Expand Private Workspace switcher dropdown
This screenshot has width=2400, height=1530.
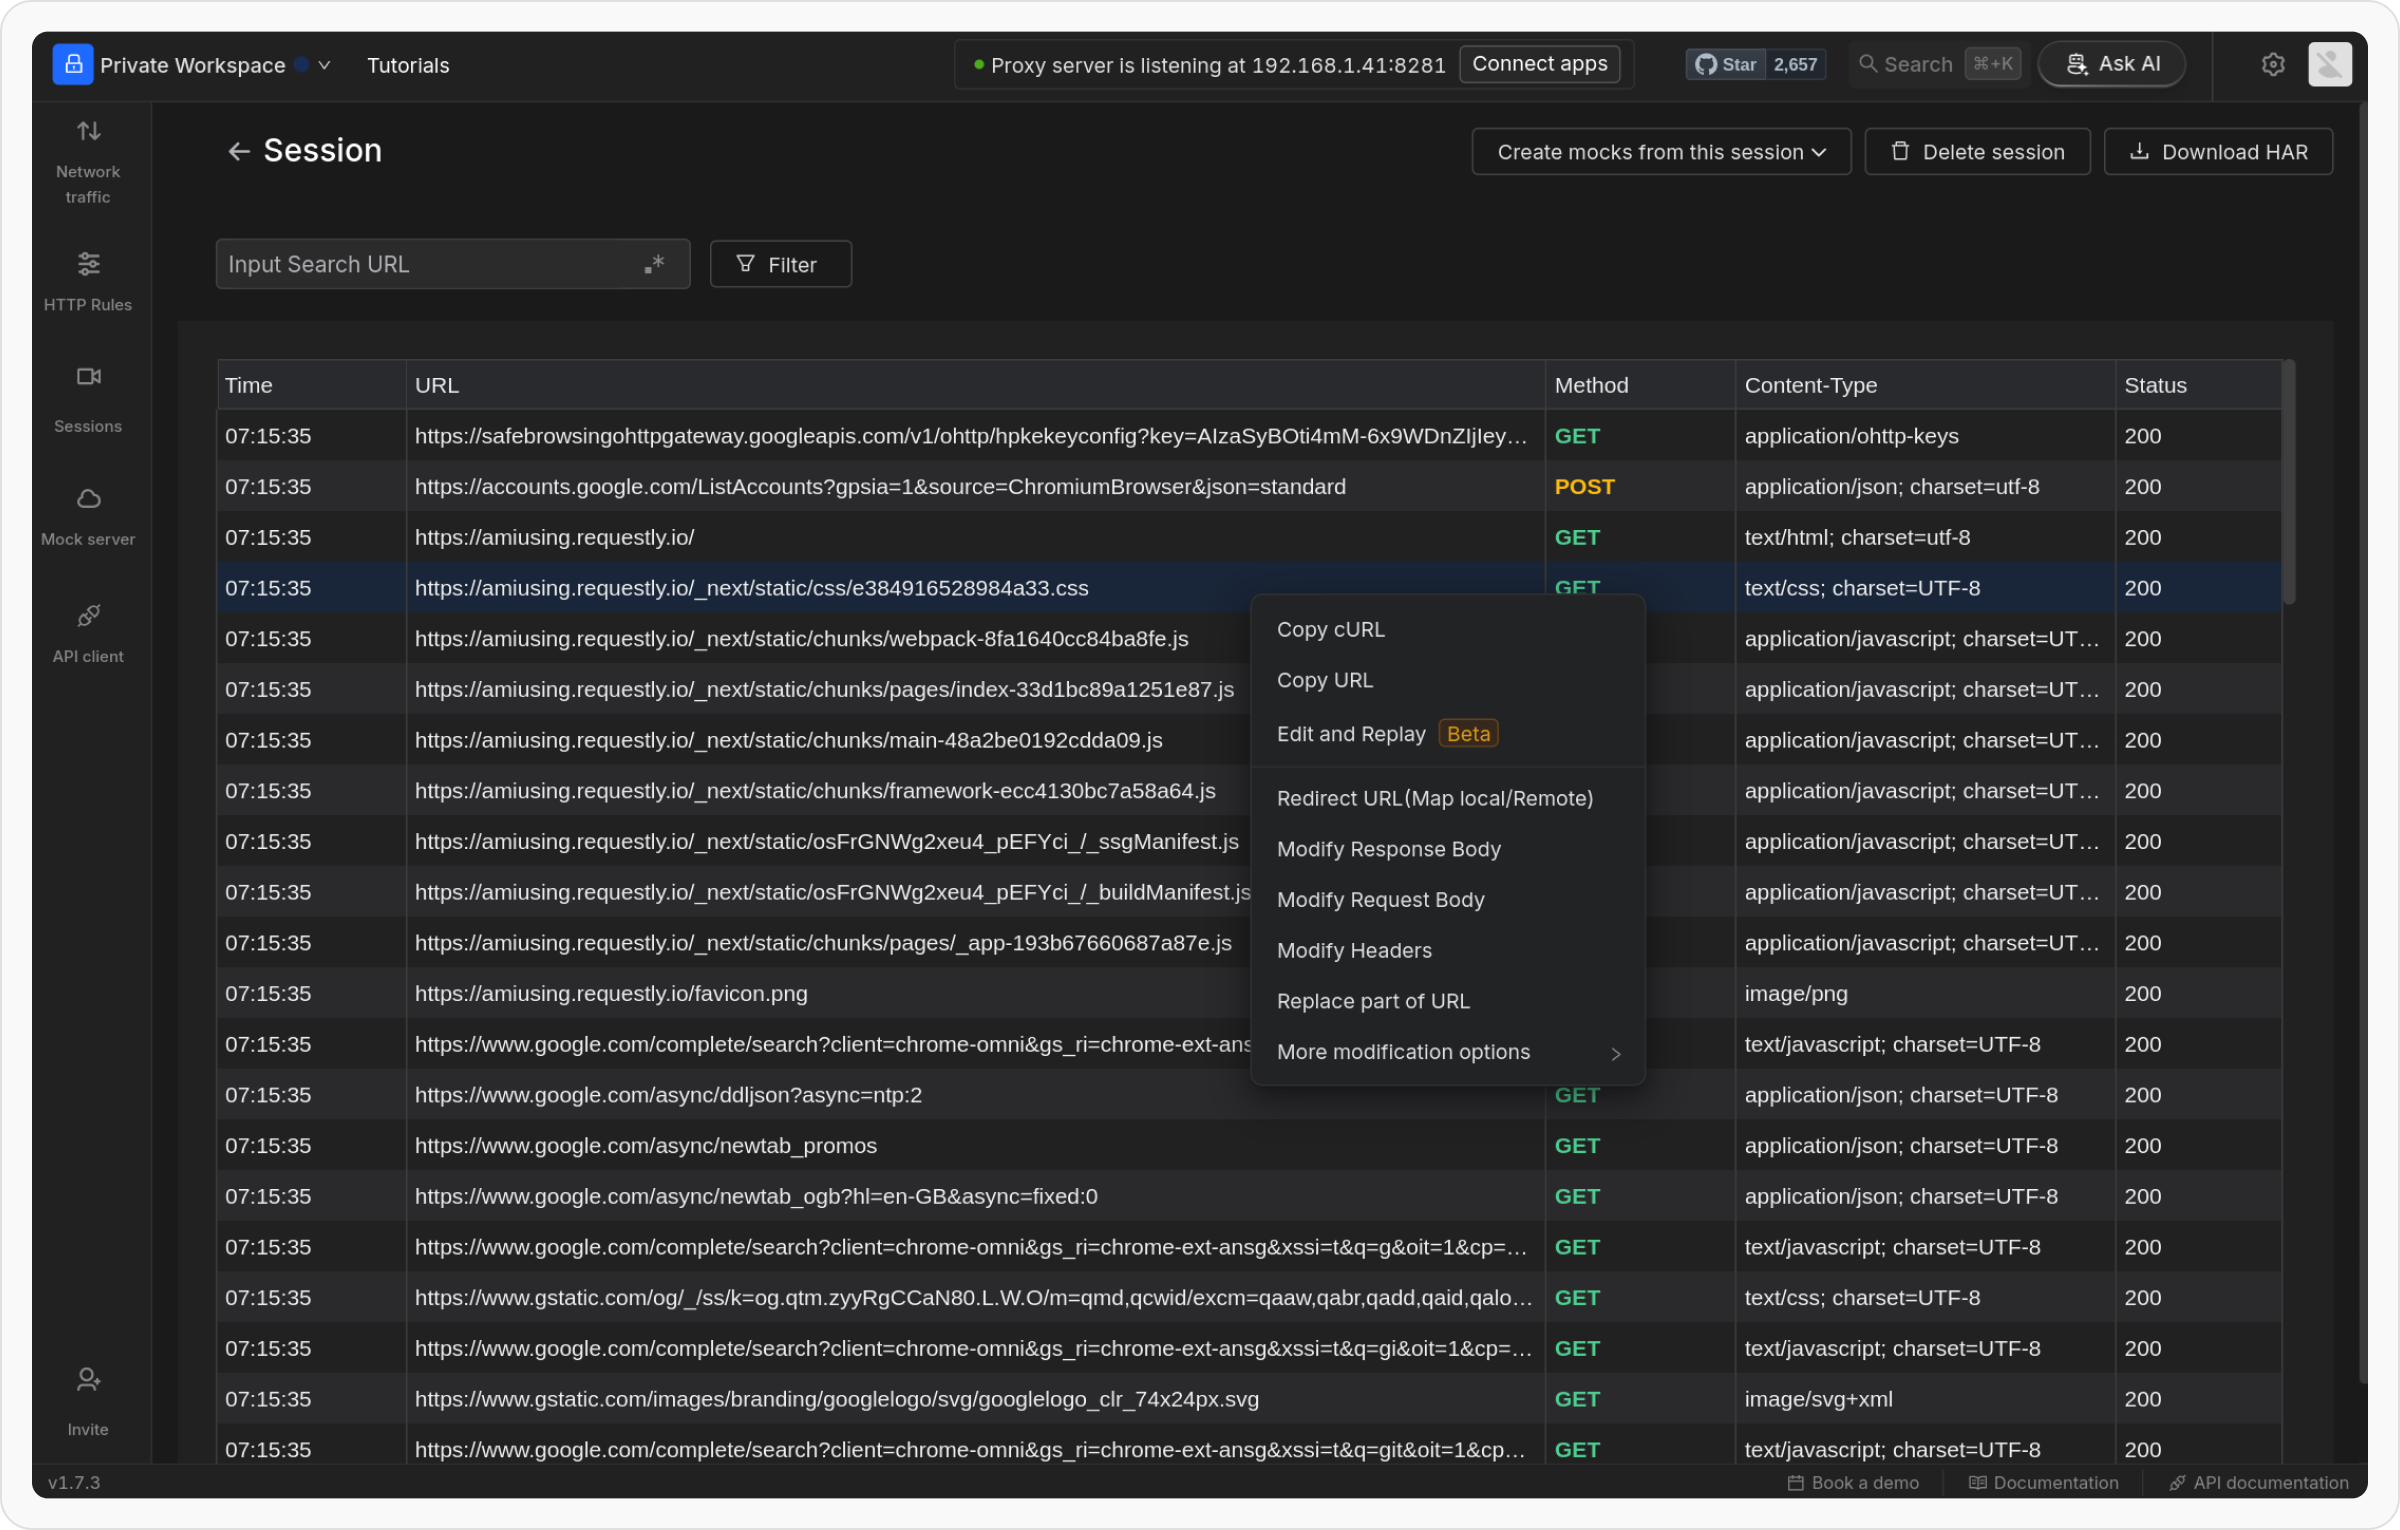pyautogui.click(x=324, y=65)
